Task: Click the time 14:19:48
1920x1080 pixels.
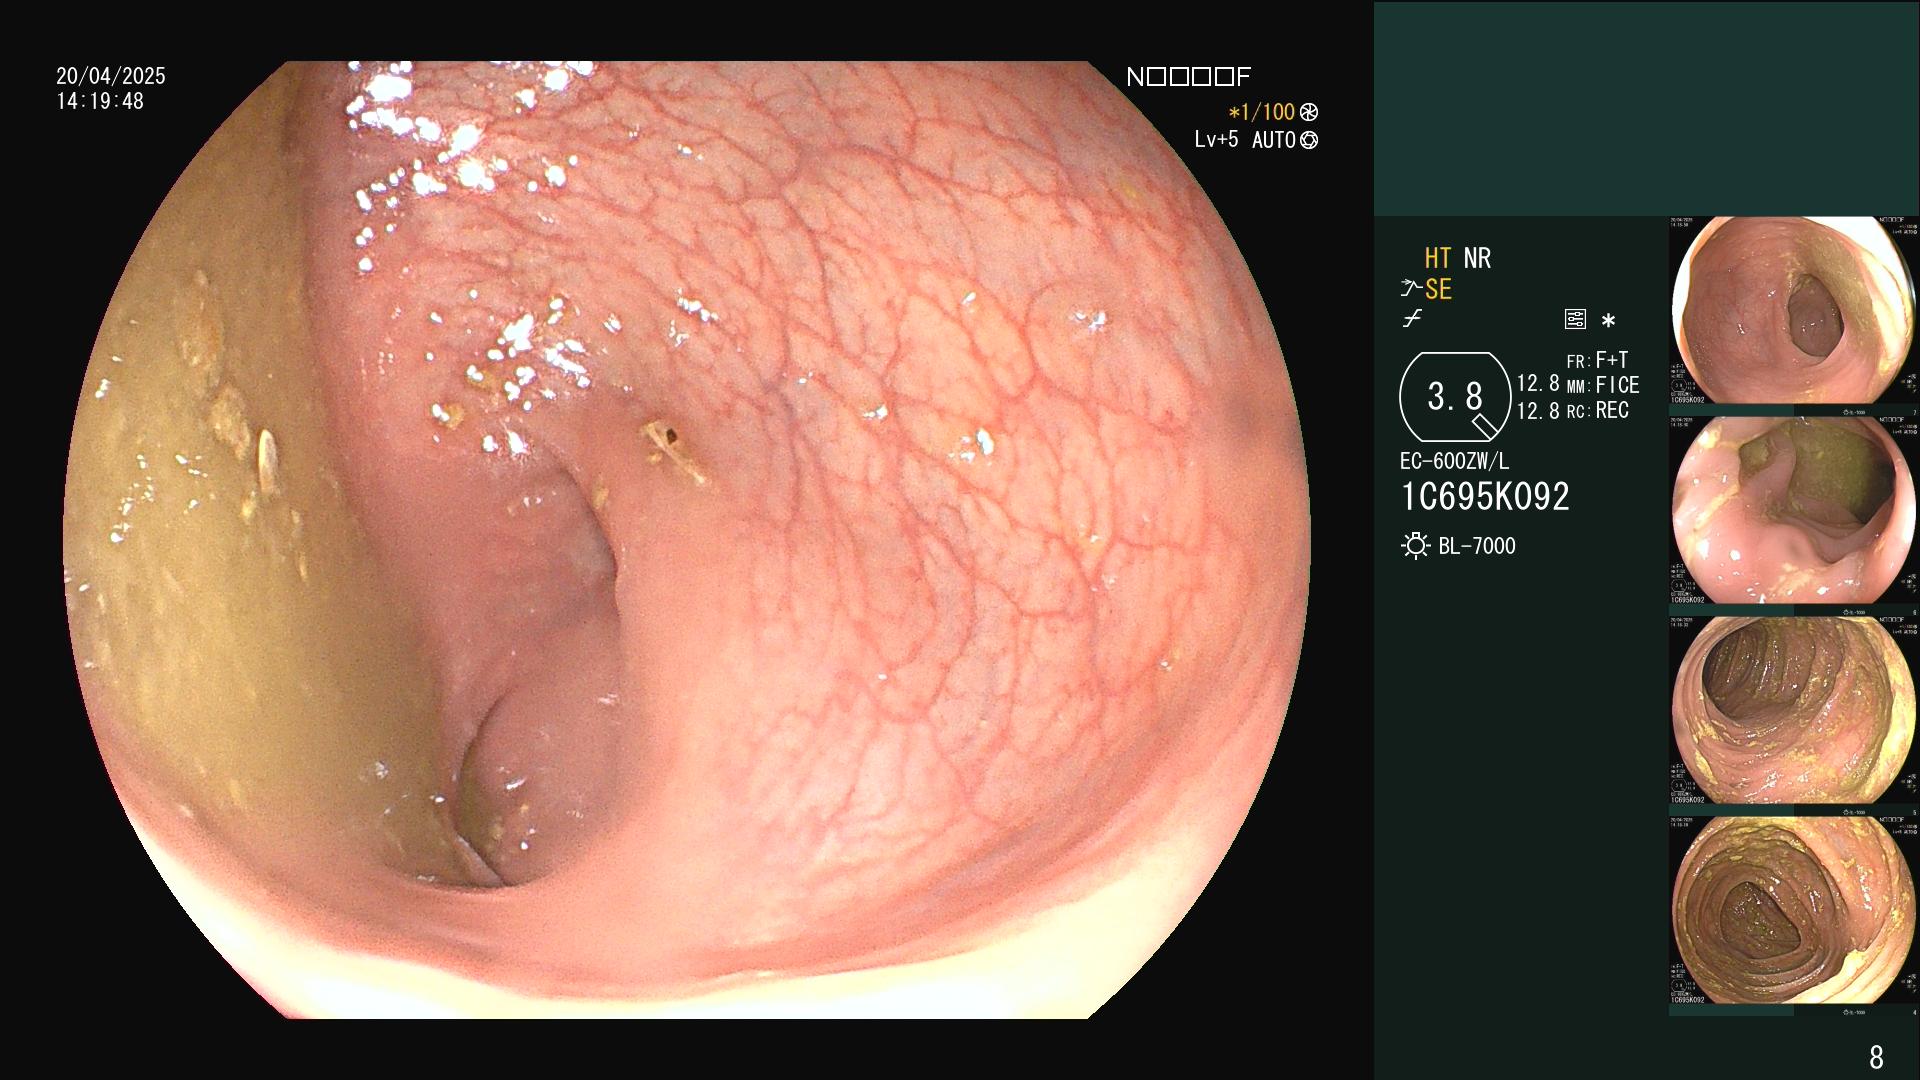Action: tap(100, 101)
